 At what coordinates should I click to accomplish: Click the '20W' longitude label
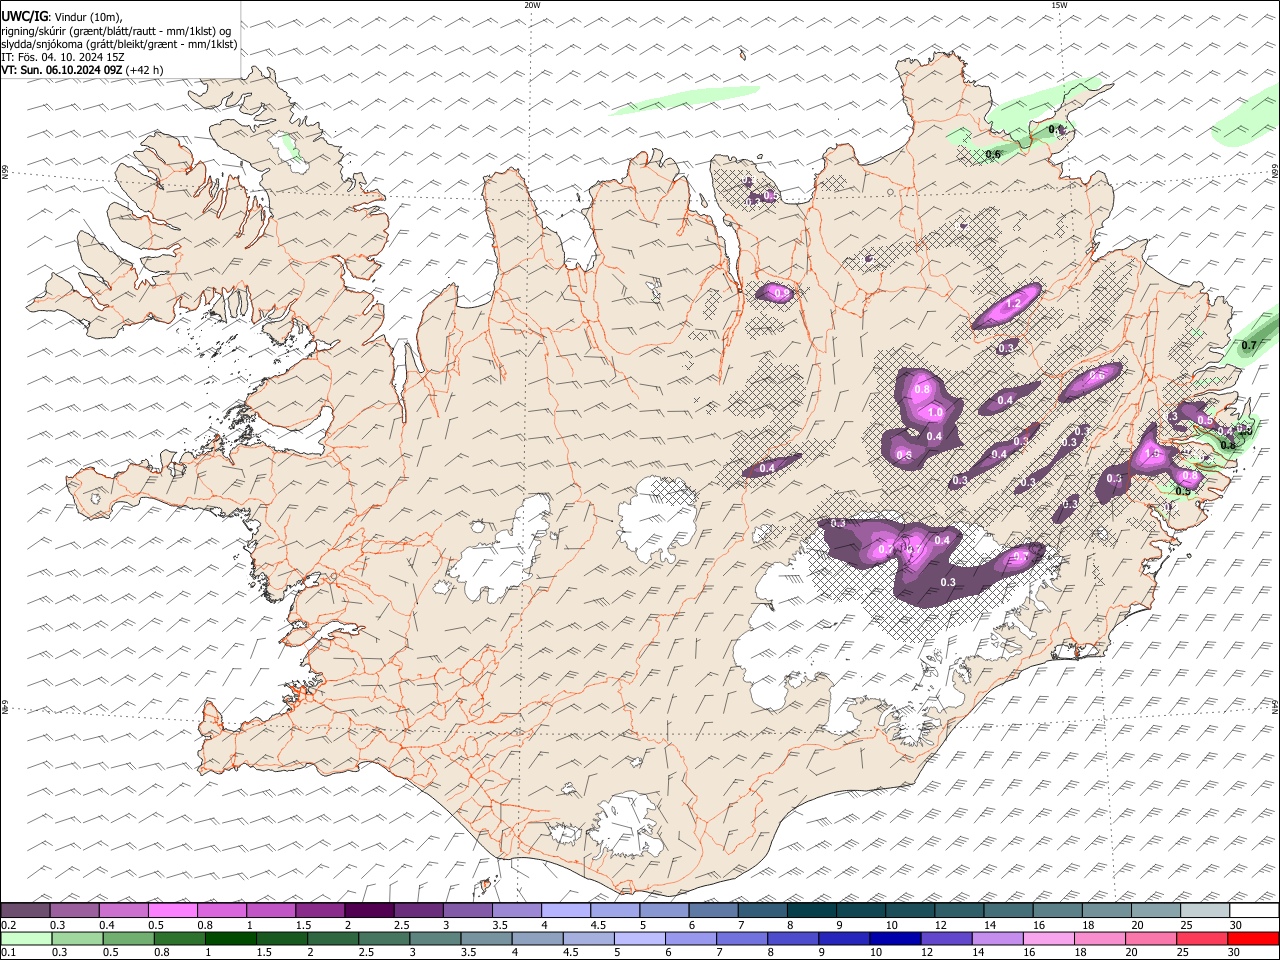coord(532,5)
